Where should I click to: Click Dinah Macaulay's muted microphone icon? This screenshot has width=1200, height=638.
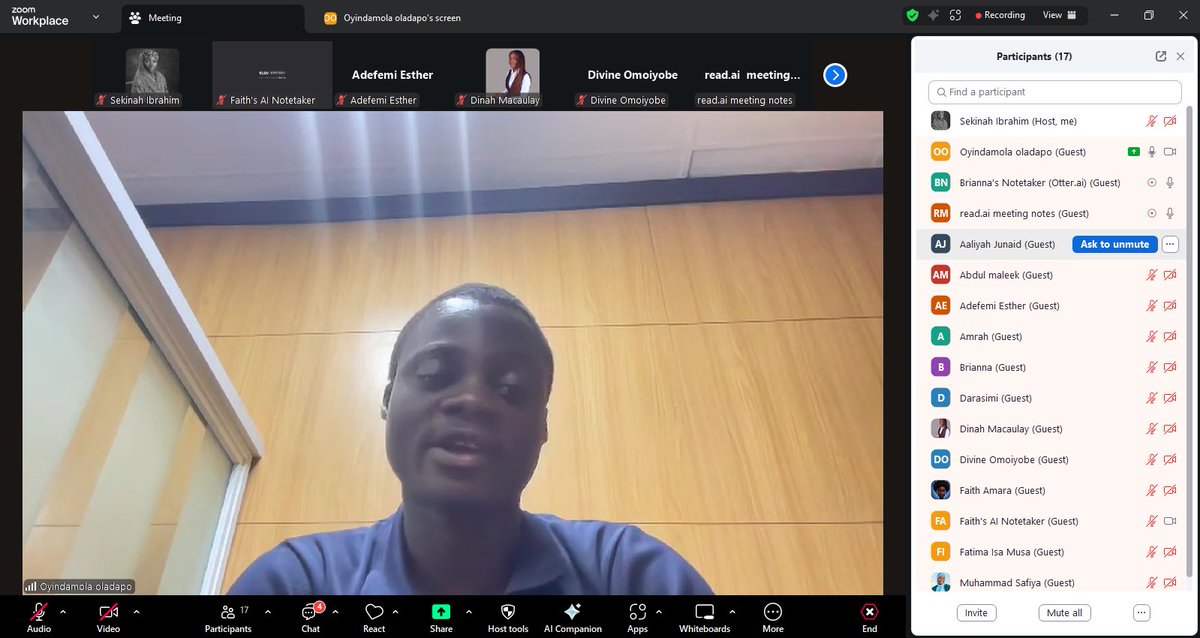(x=1152, y=429)
